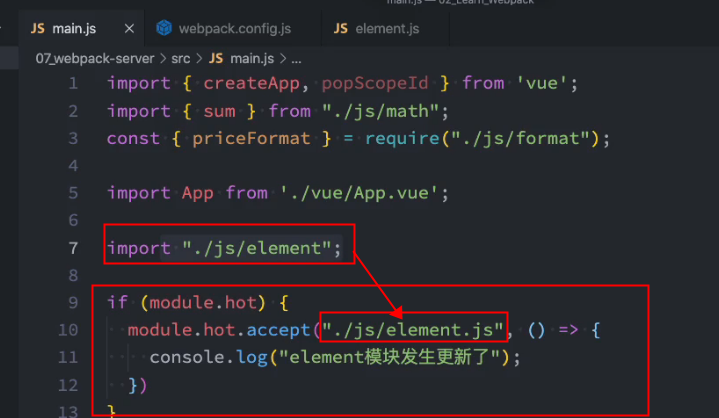
Task: Select main.js in the breadcrumb path
Action: (x=252, y=59)
